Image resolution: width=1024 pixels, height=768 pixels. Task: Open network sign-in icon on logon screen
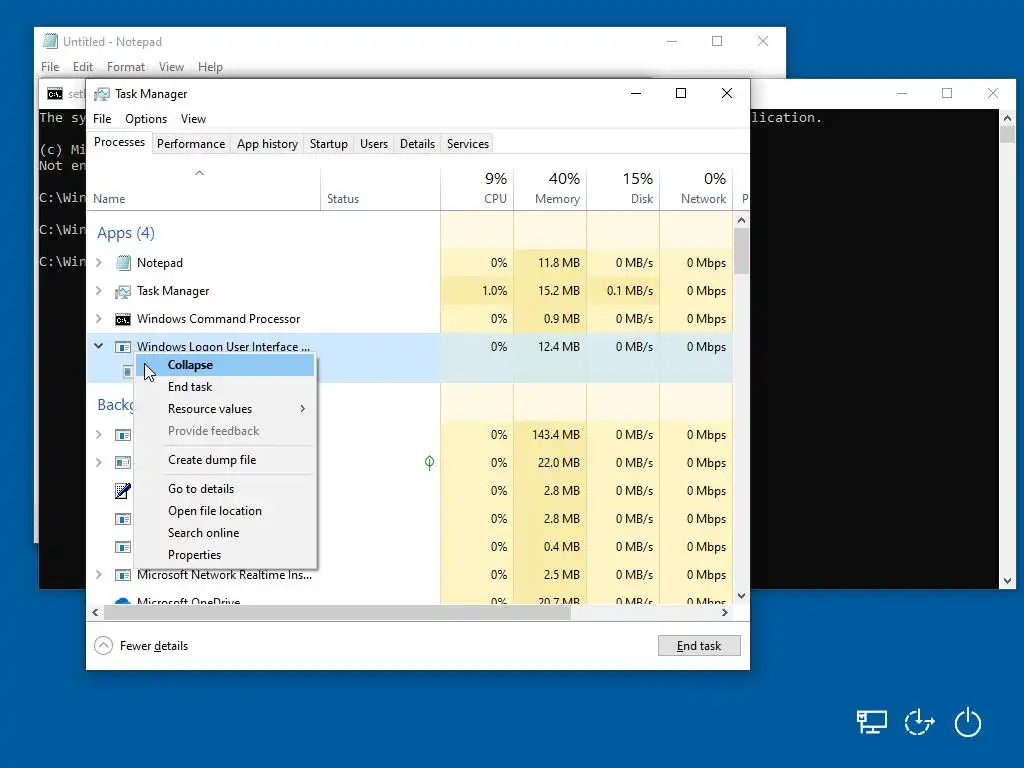point(871,722)
